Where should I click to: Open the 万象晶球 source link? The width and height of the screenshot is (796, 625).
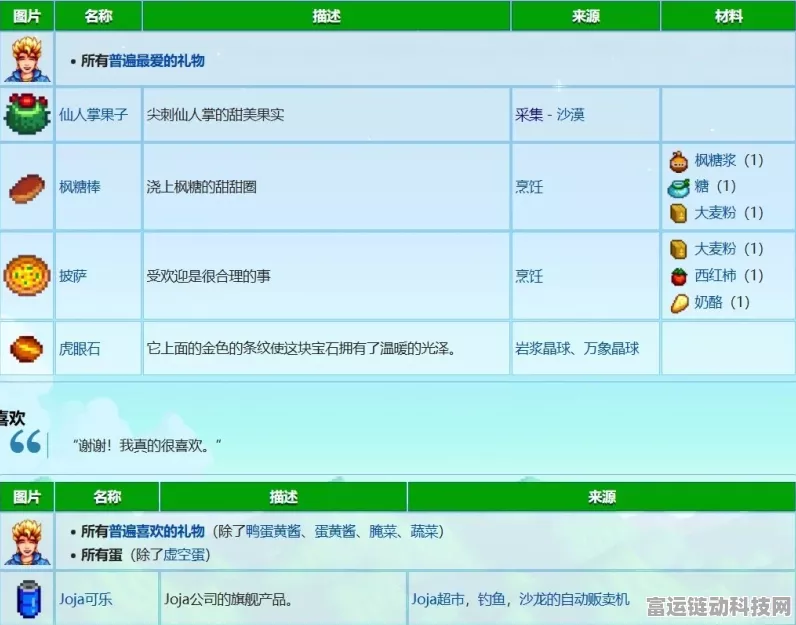(x=611, y=349)
